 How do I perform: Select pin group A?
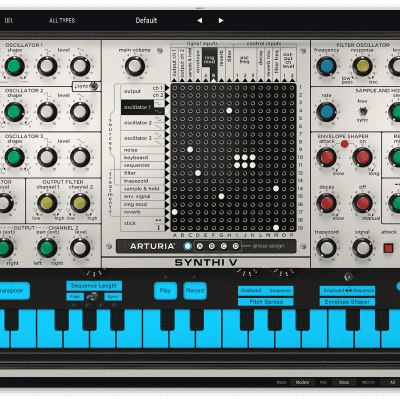point(200,246)
